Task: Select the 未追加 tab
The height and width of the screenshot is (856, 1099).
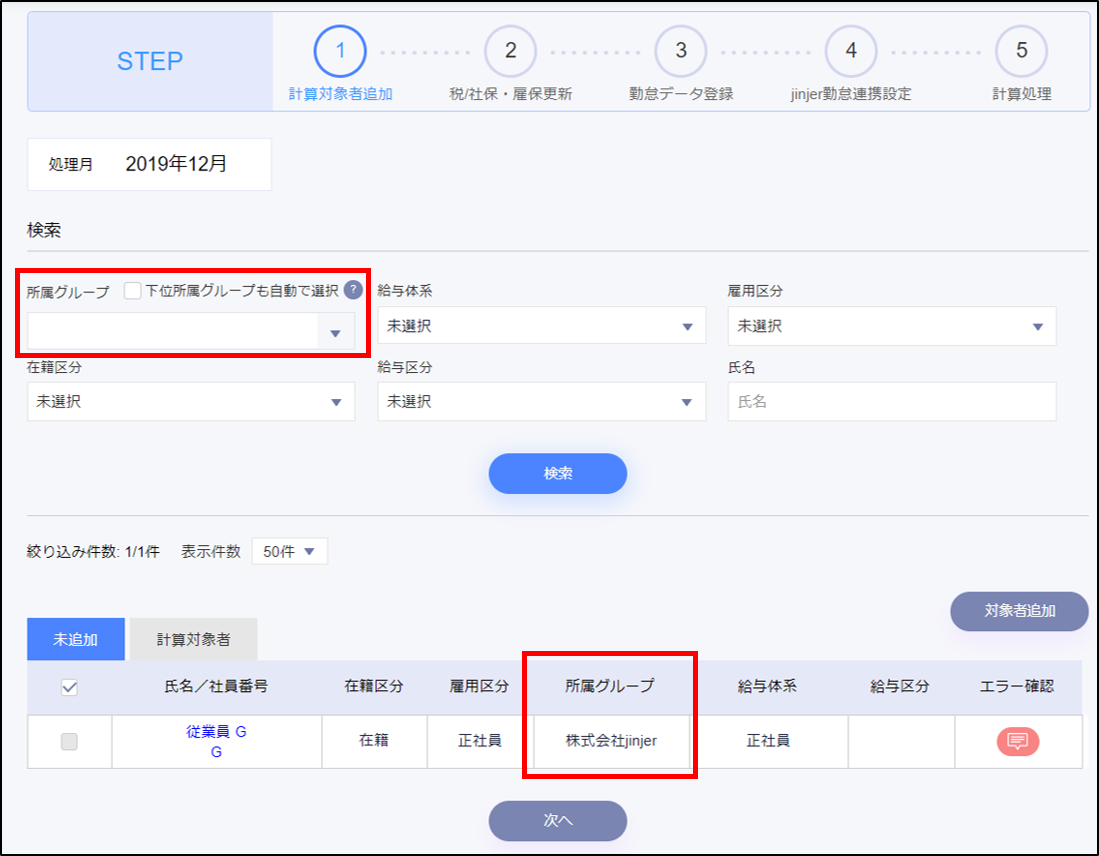Action: point(75,639)
